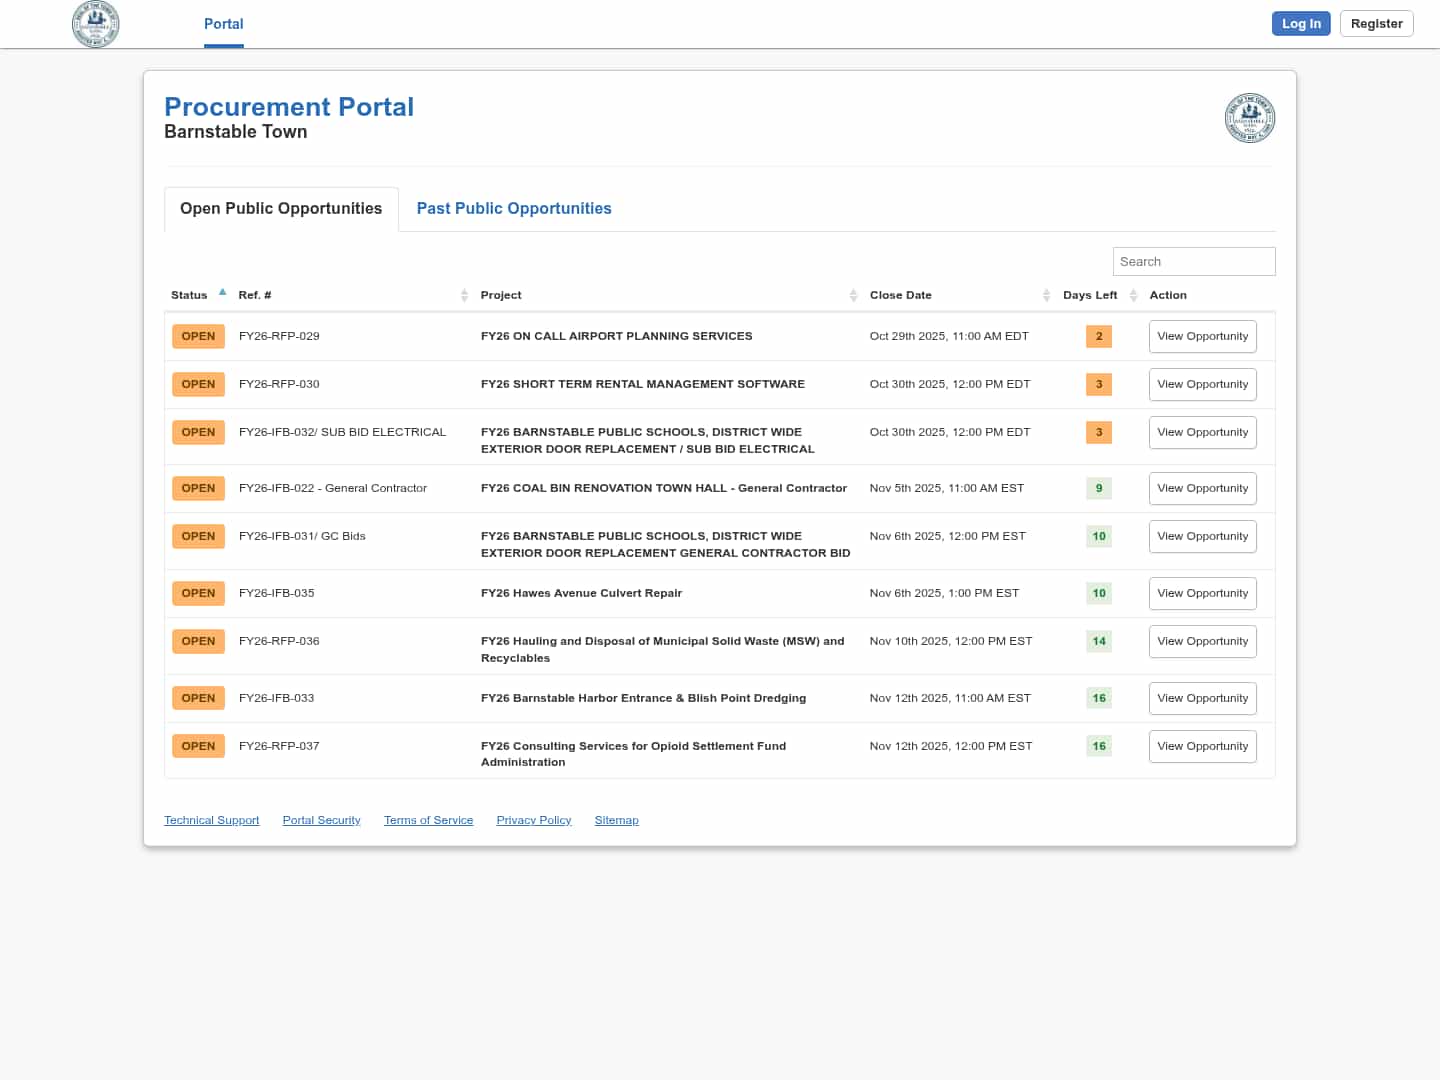Click the 9 days left badge
Image resolution: width=1440 pixels, height=1080 pixels.
(1099, 489)
